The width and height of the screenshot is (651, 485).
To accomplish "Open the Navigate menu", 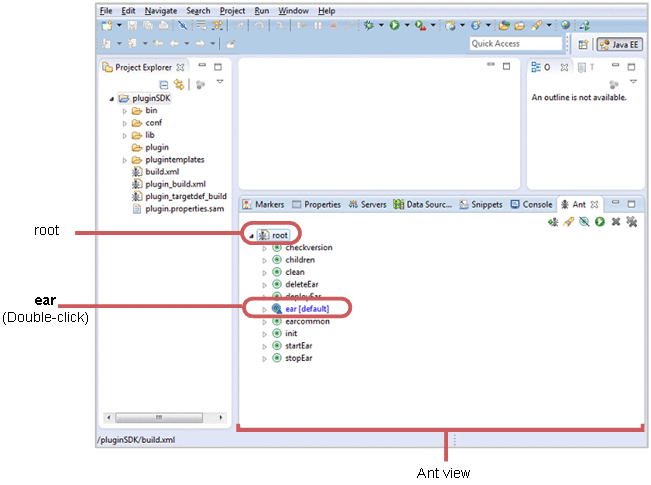I will 160,10.
